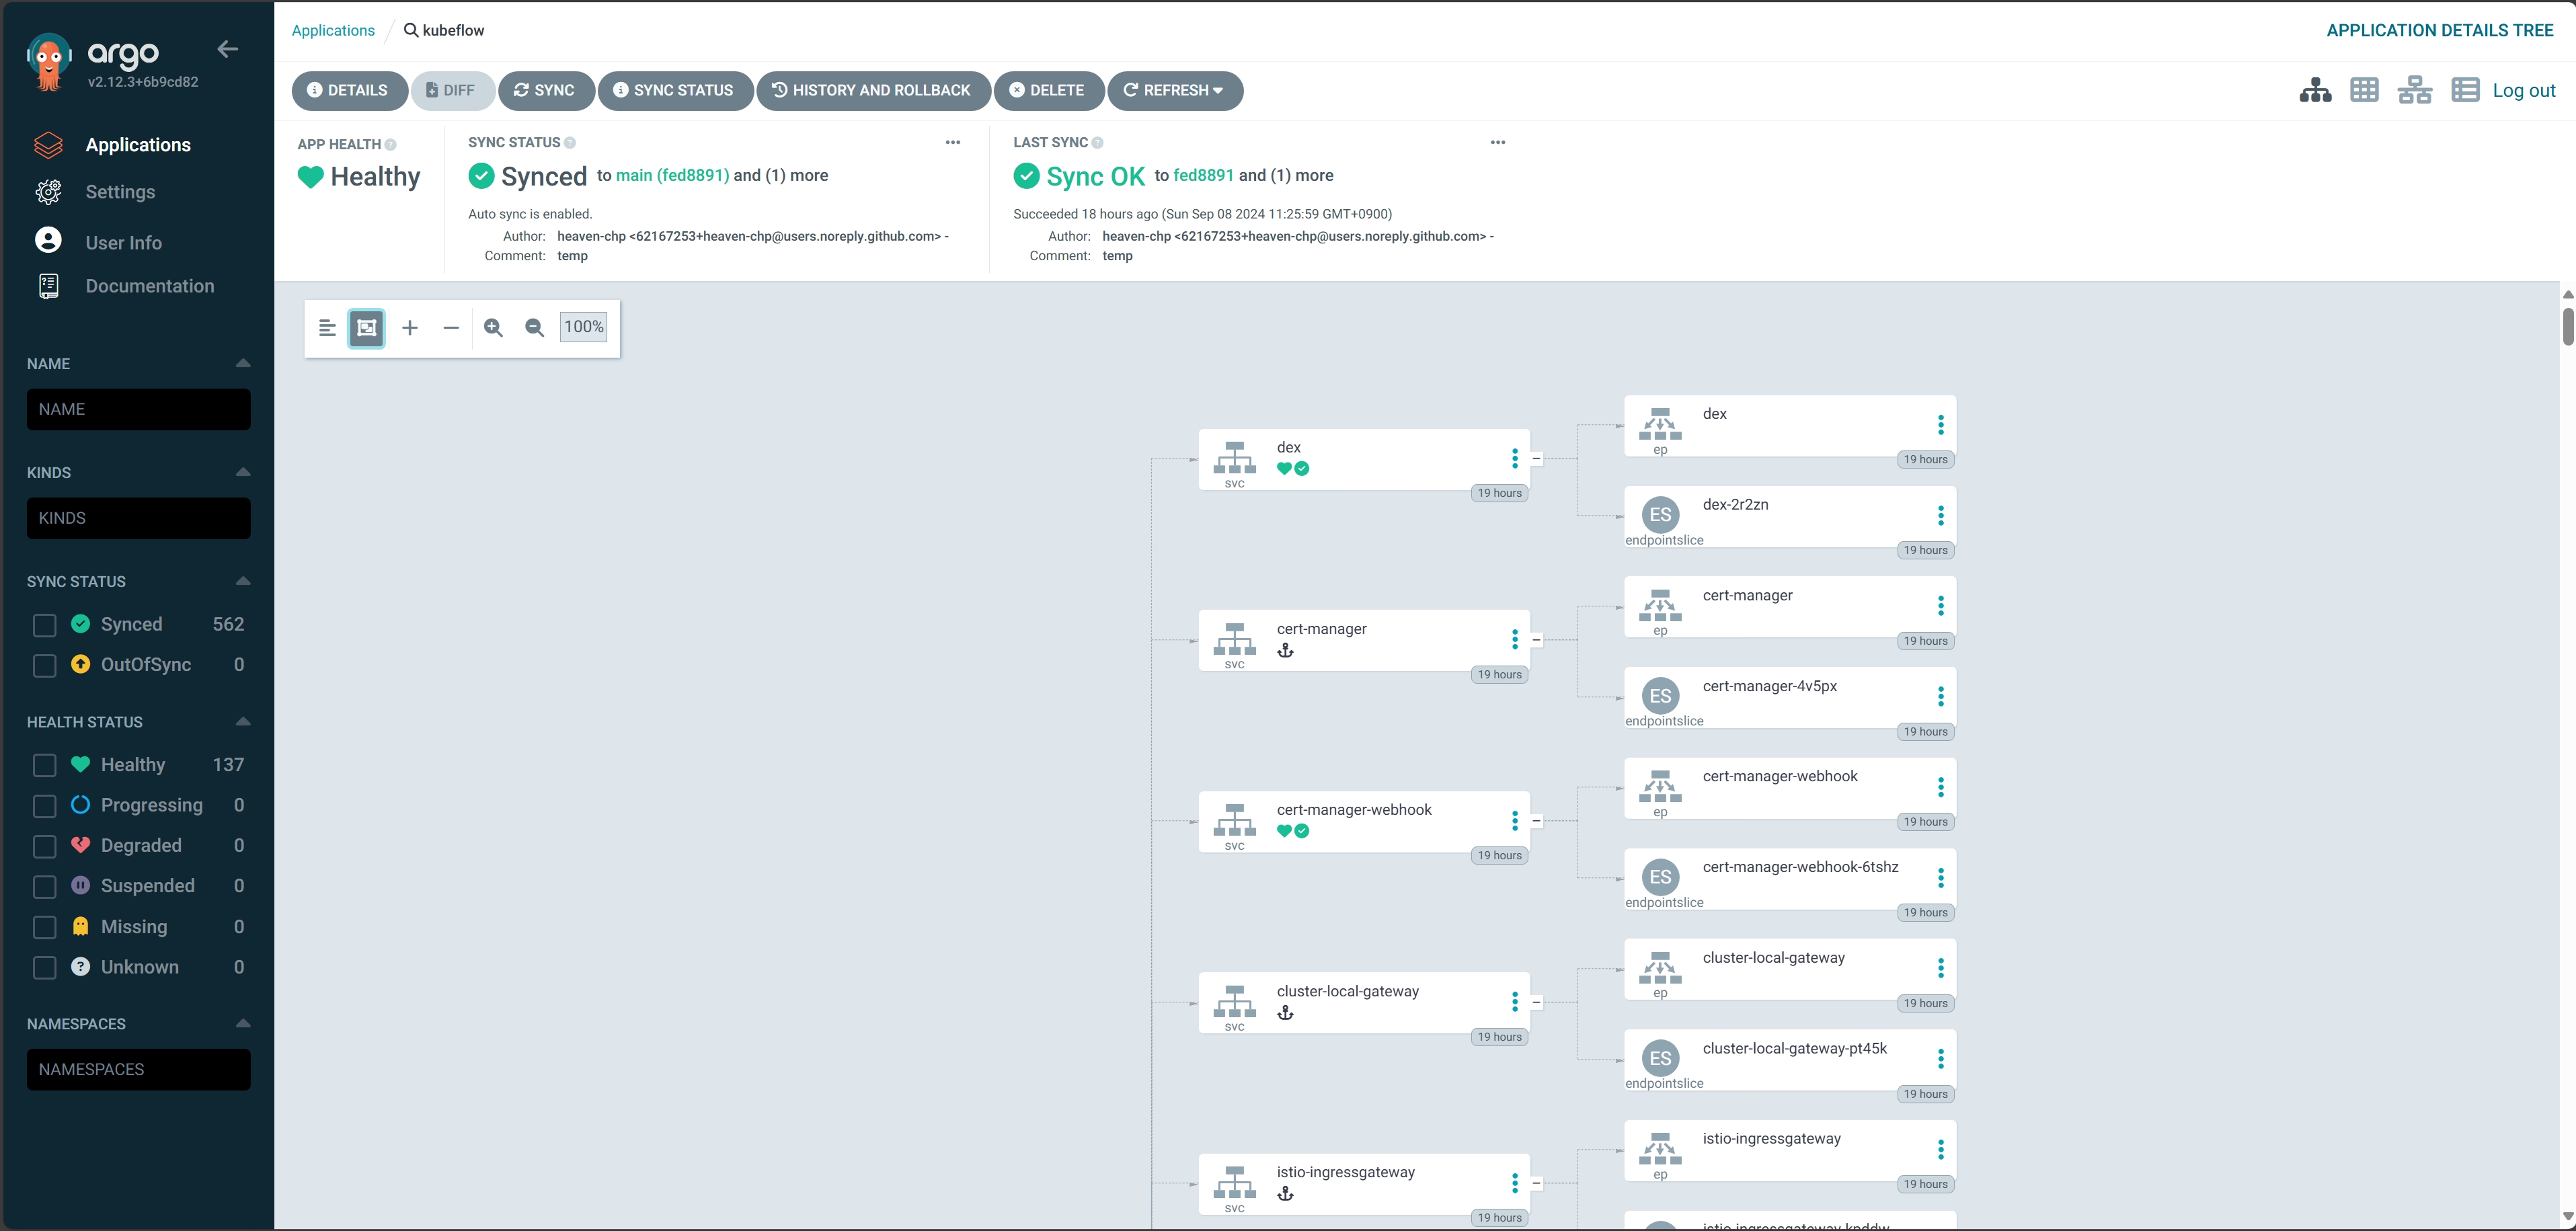The width and height of the screenshot is (2576, 1231).
Task: Open kebab menu of dex svc node
Action: pos(1514,458)
